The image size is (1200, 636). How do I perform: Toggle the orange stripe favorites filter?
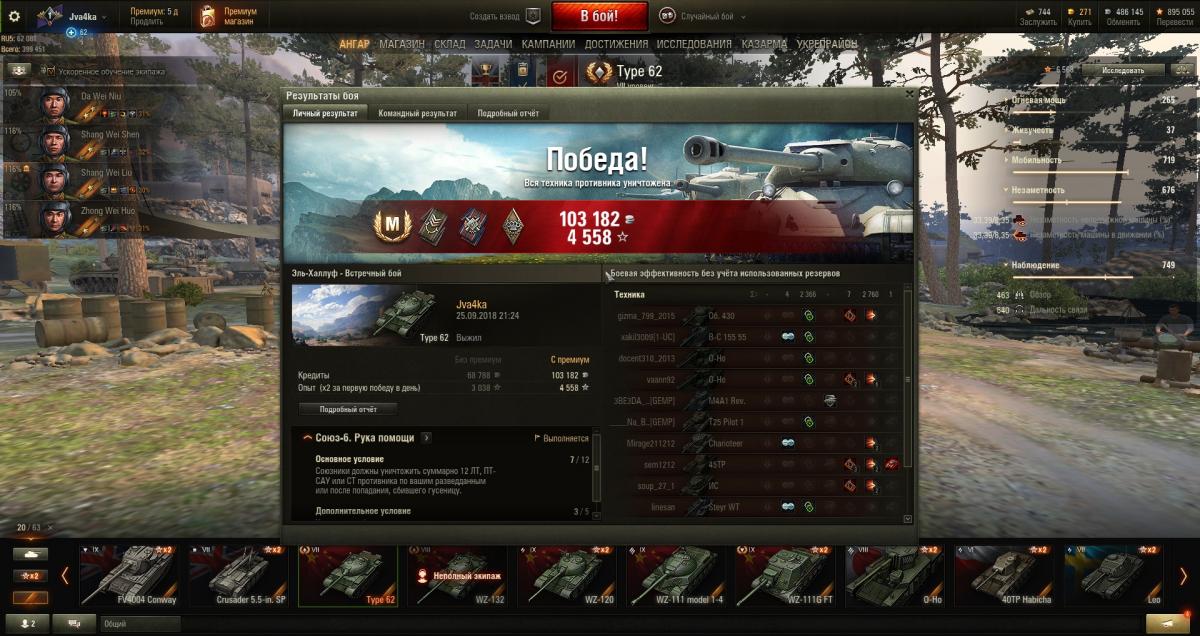coord(30,598)
